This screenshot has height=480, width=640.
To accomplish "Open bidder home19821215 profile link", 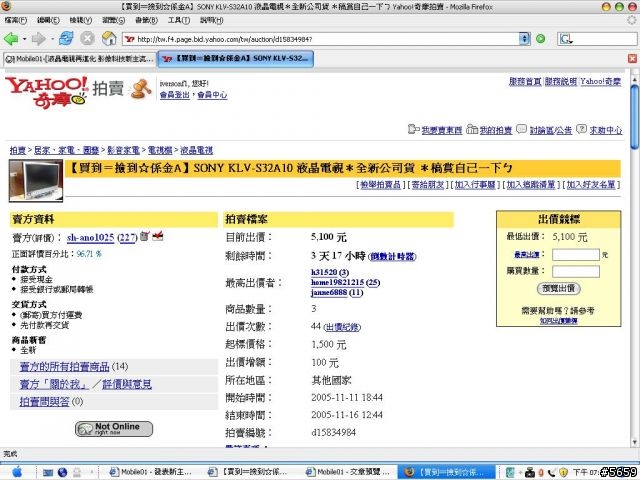I will [x=337, y=282].
